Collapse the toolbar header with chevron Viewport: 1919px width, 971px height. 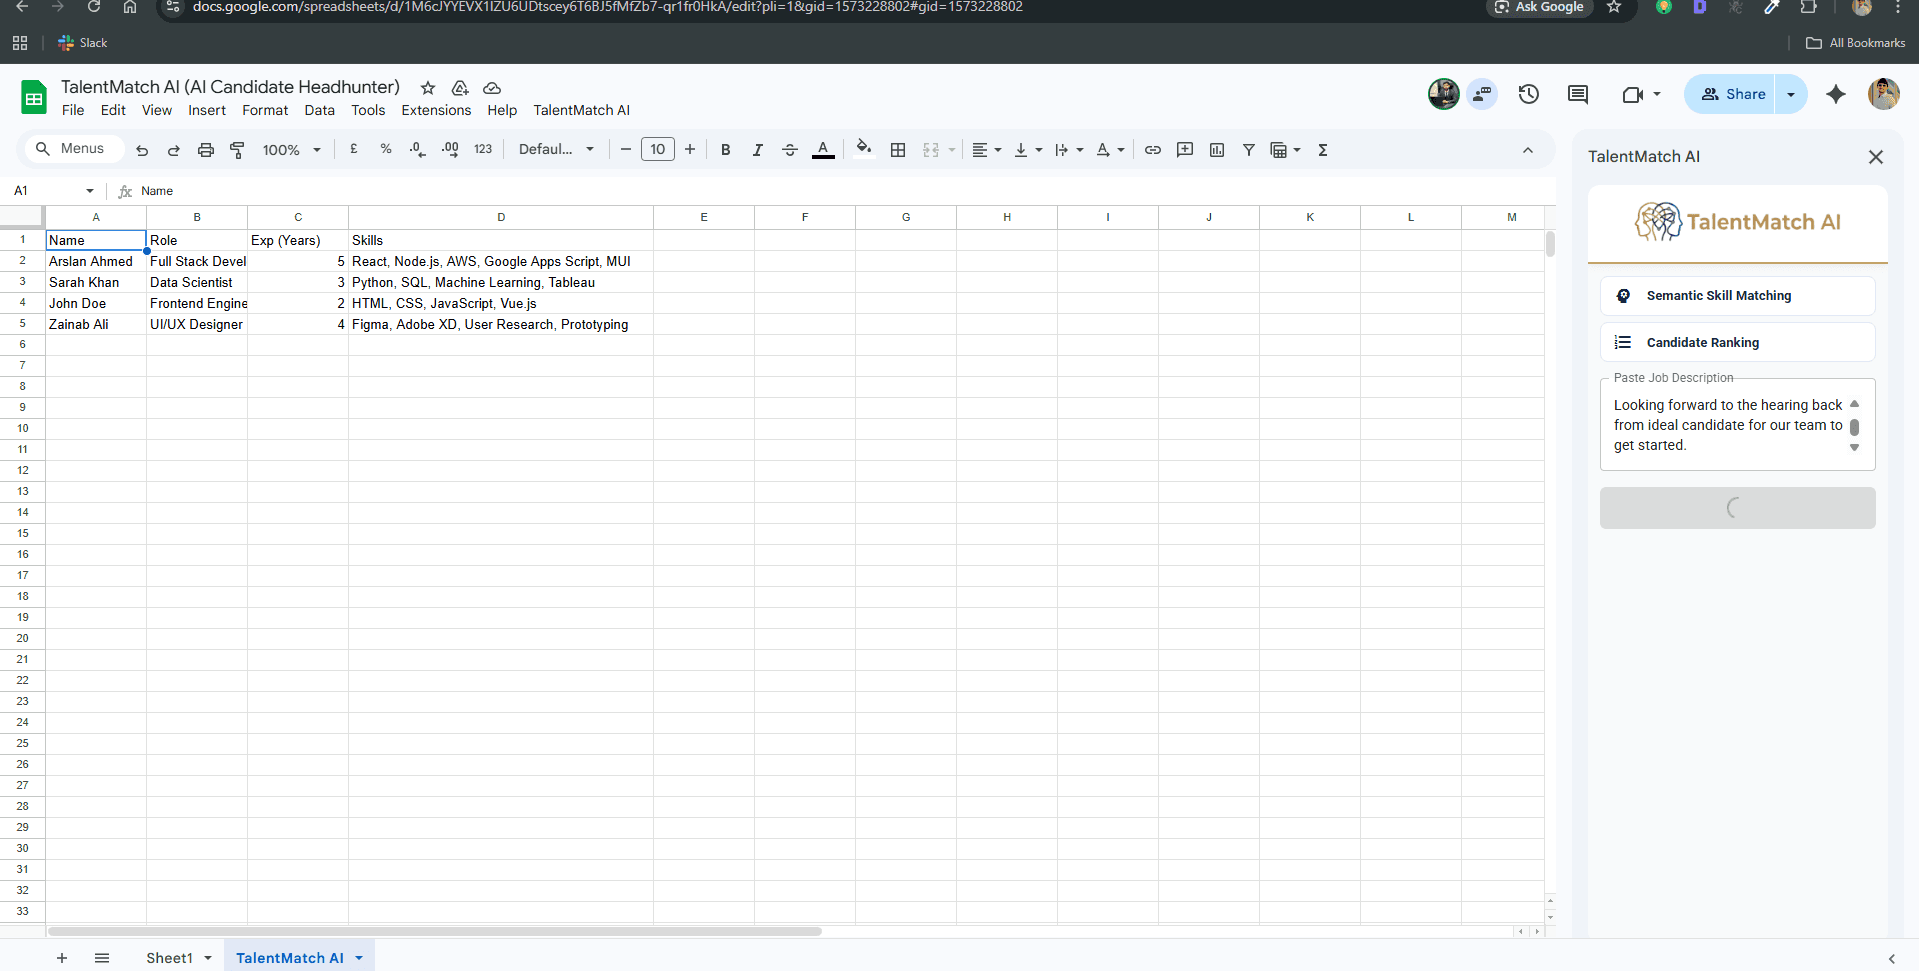[1528, 150]
